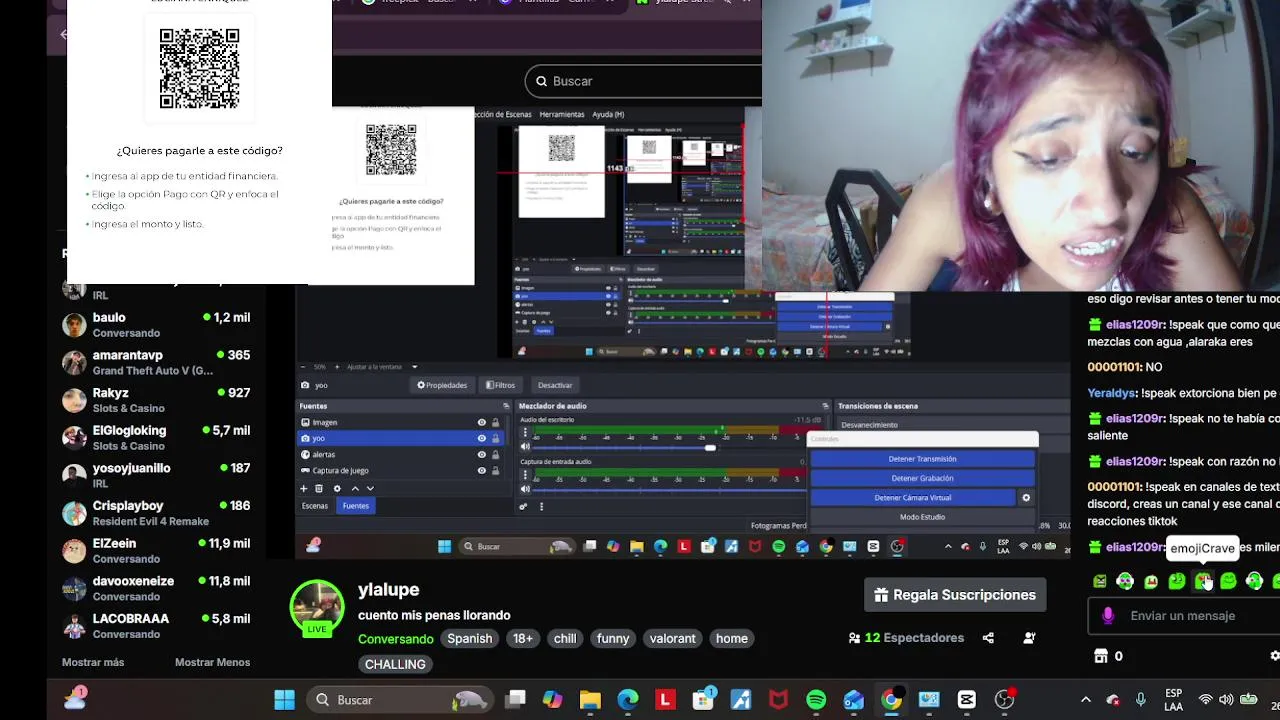Delete the selected source with the trash icon
The height and width of the screenshot is (720, 1280).
click(x=319, y=488)
